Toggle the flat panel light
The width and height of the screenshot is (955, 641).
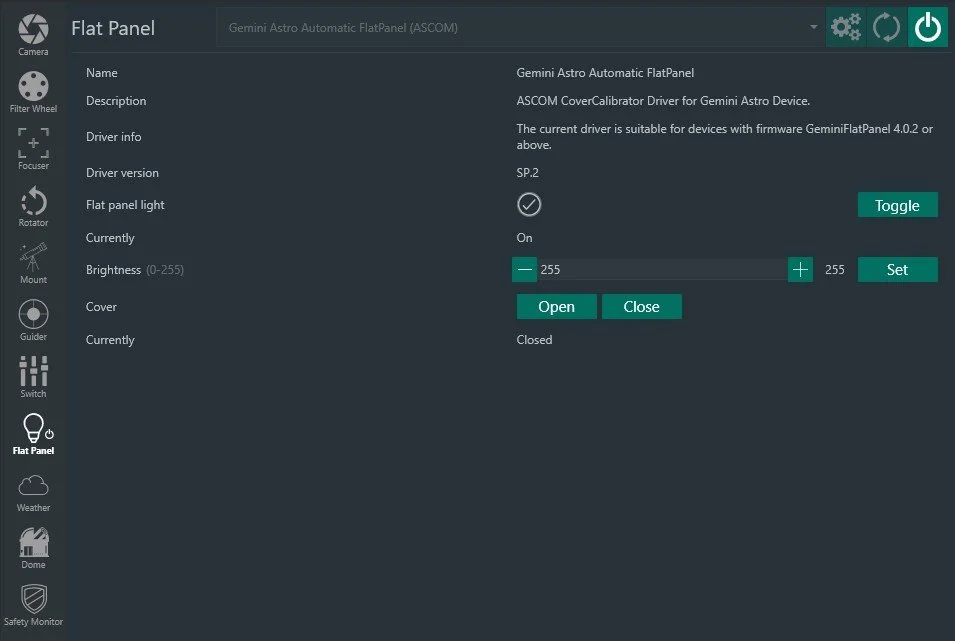click(x=897, y=205)
